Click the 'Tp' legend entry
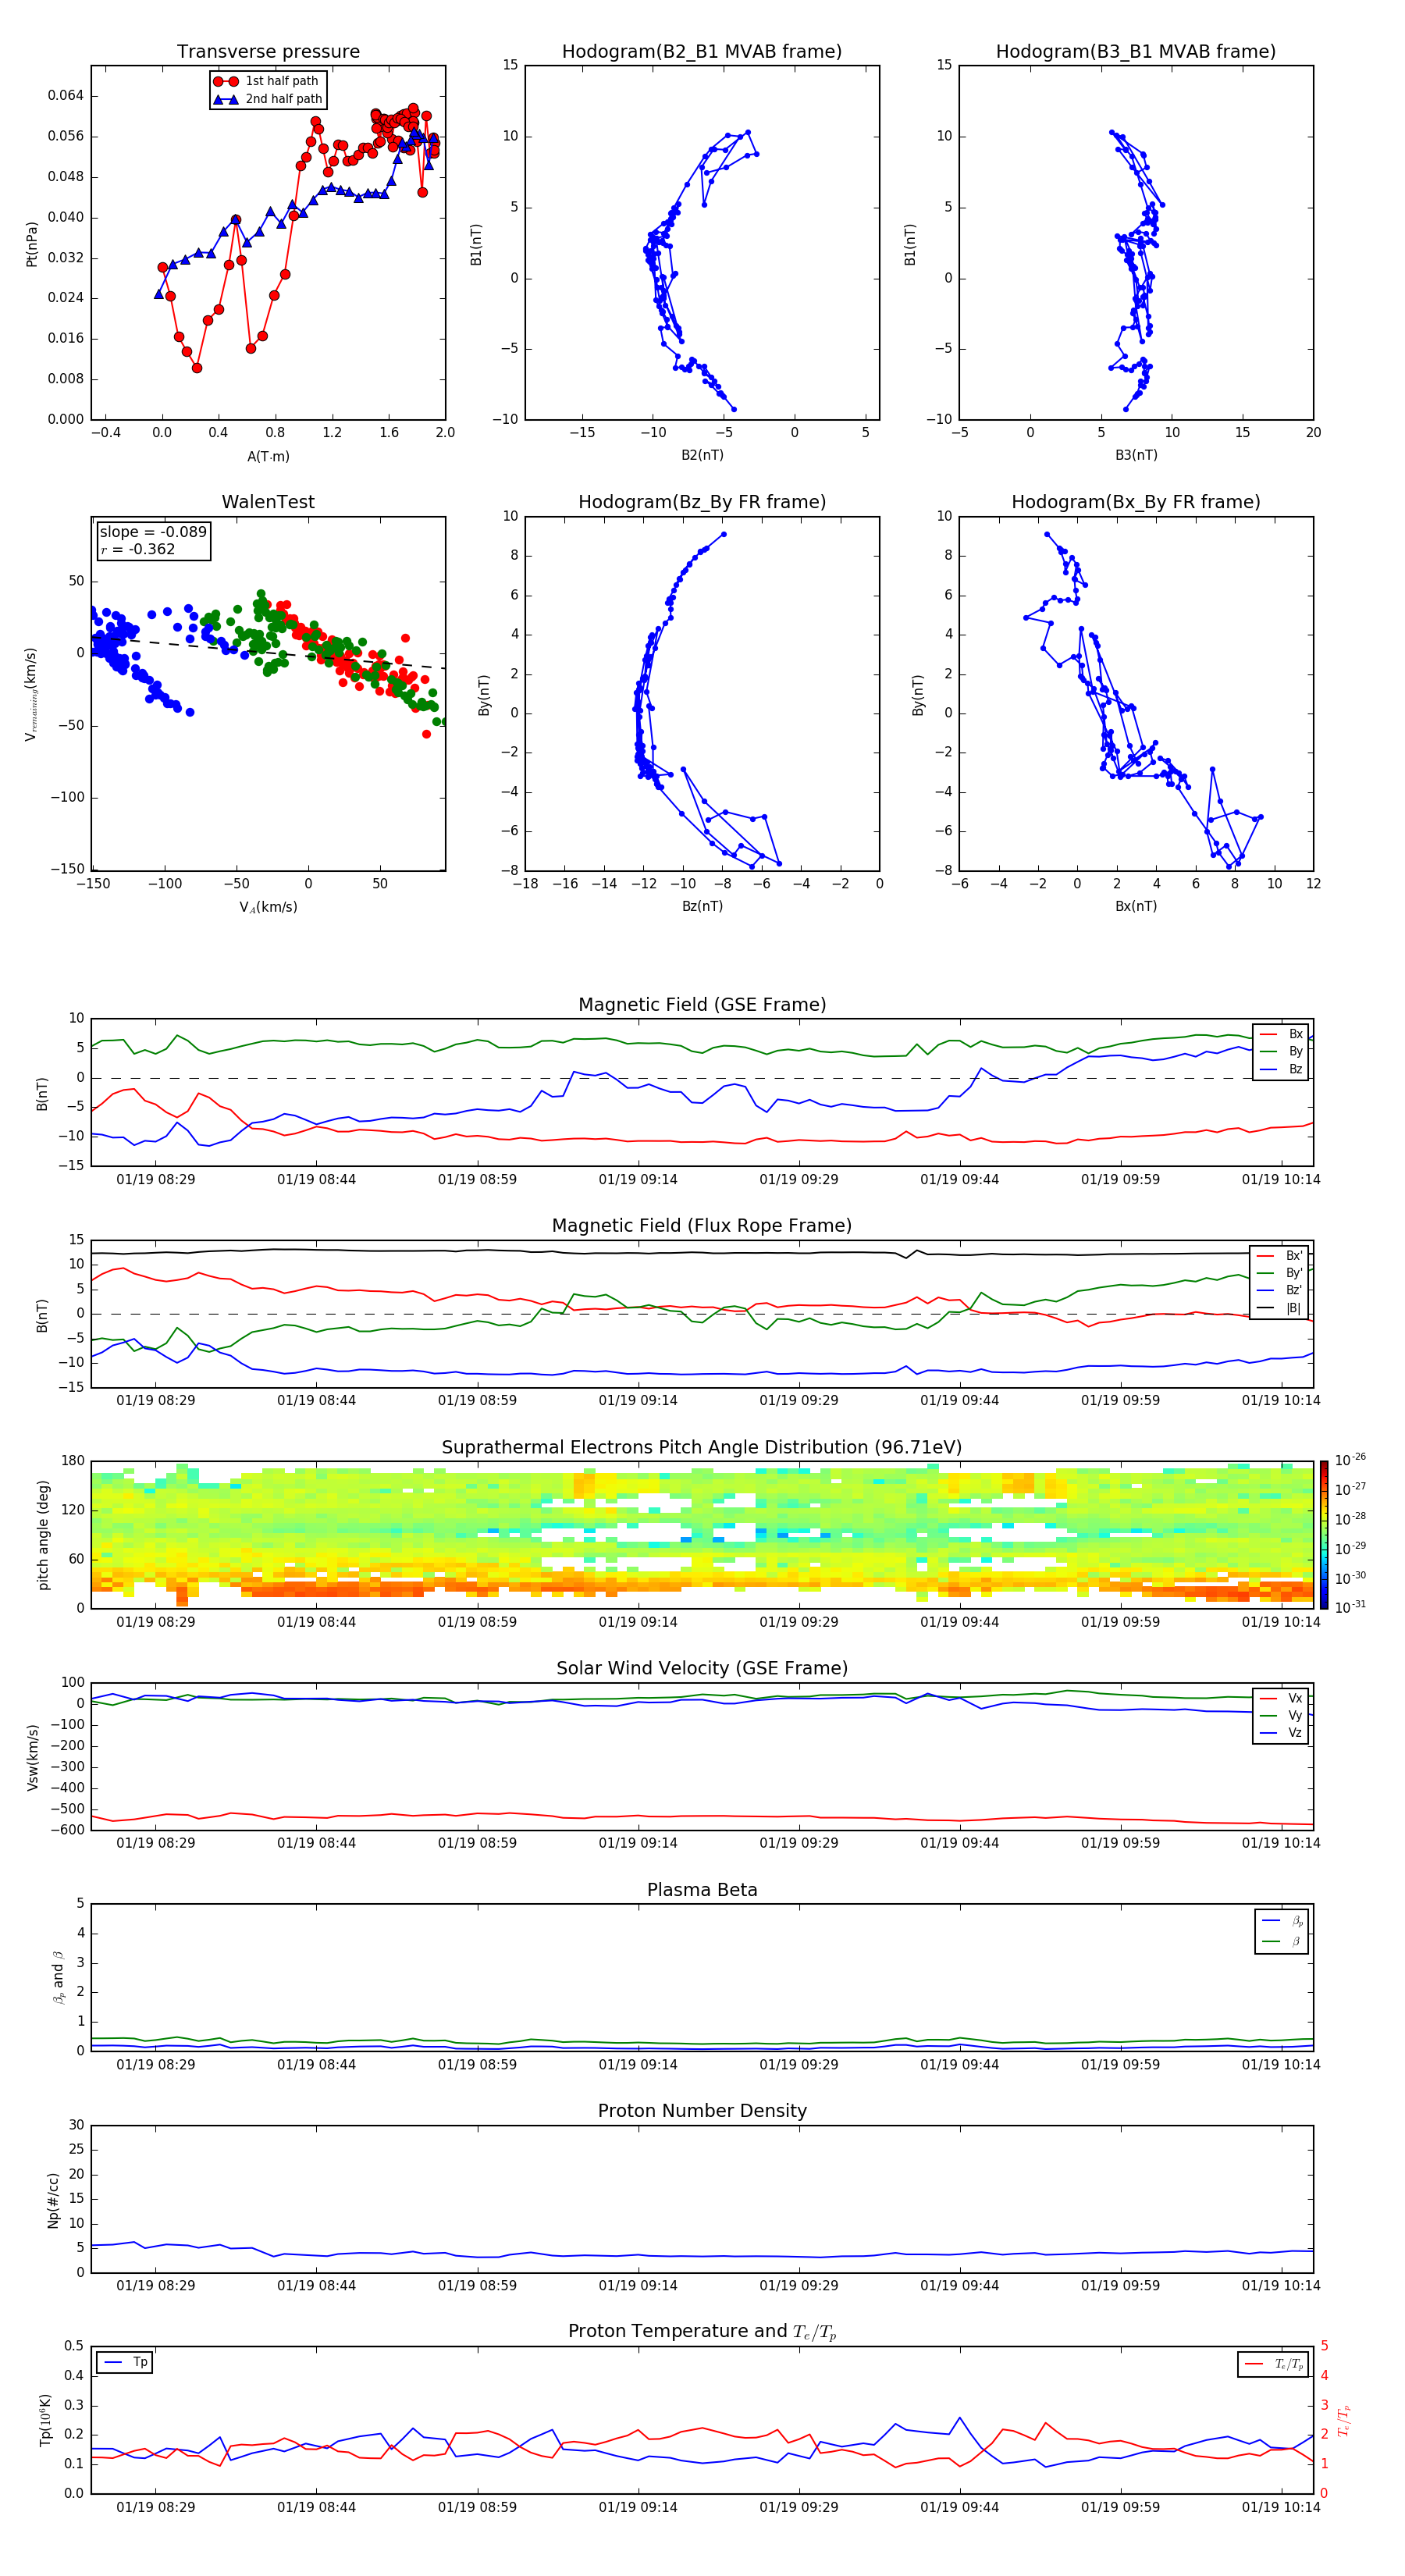Screen dimensions: 1405x2576 click(x=125, y=2362)
